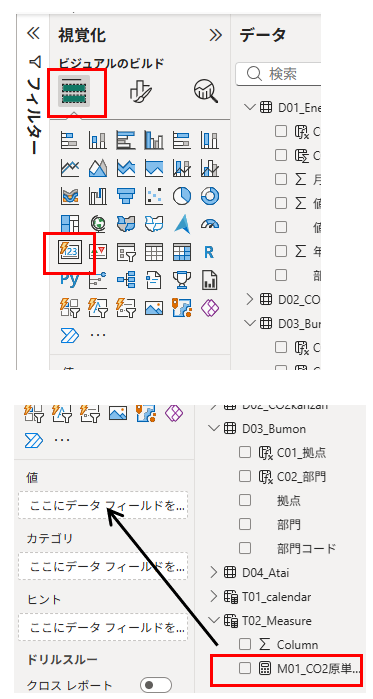Add a gauge visual
Screen dimensions: 373x699
209,224
